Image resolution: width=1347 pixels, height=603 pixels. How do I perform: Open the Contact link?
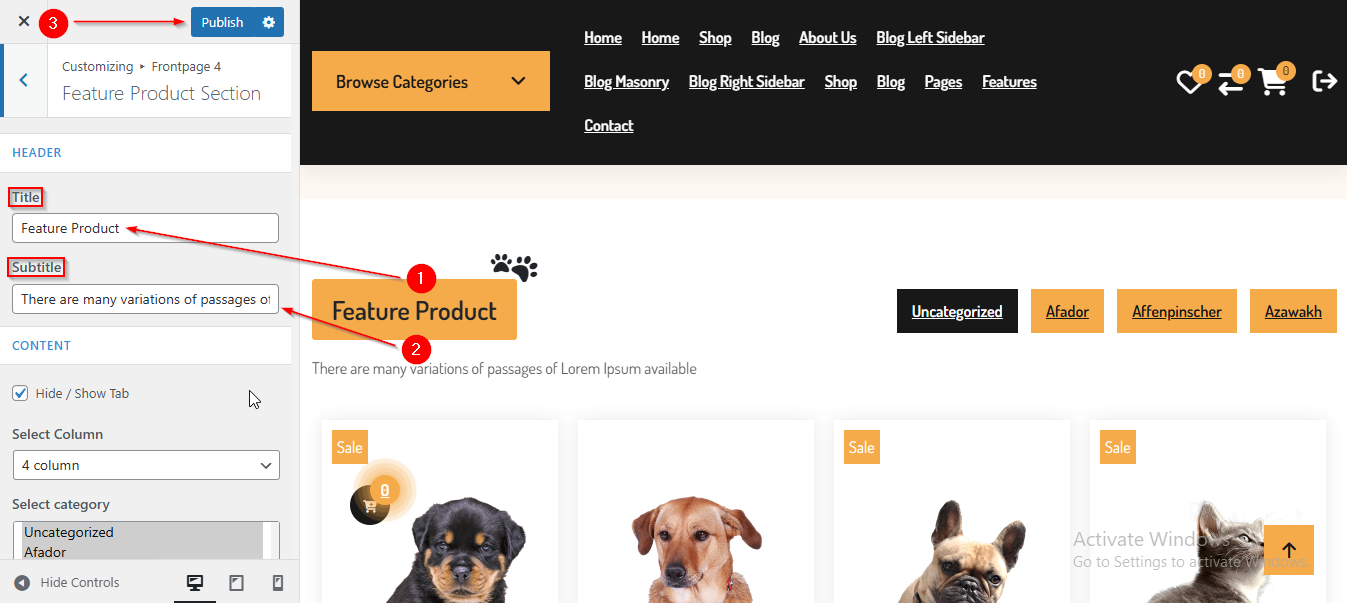pyautogui.click(x=609, y=125)
